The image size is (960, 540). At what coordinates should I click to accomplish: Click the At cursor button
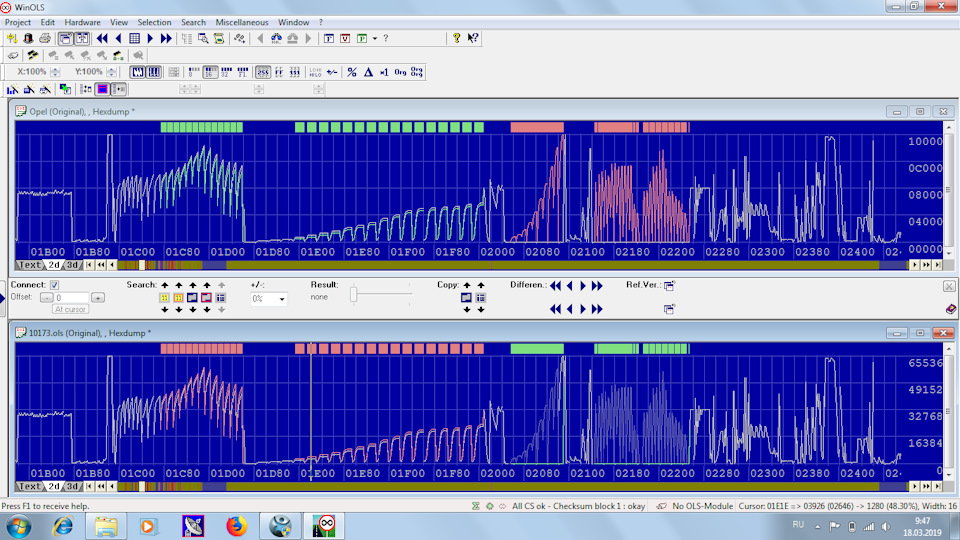72,310
